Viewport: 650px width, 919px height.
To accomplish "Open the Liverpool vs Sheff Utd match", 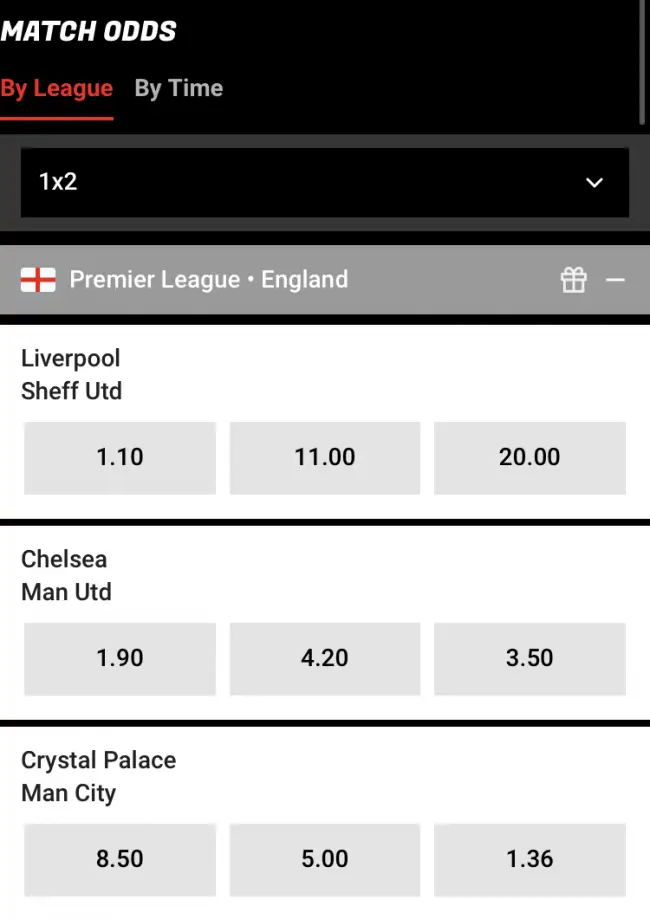I will (71, 374).
